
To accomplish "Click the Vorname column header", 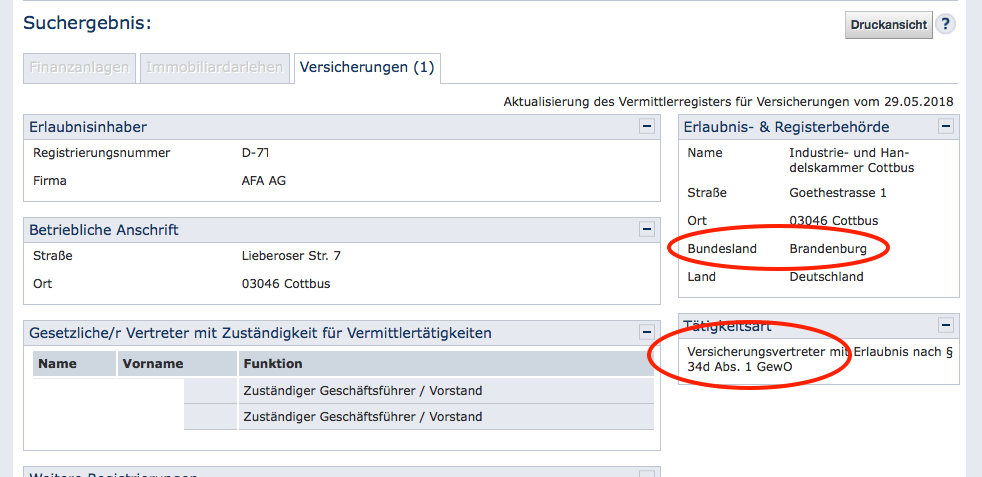I will (x=152, y=364).
